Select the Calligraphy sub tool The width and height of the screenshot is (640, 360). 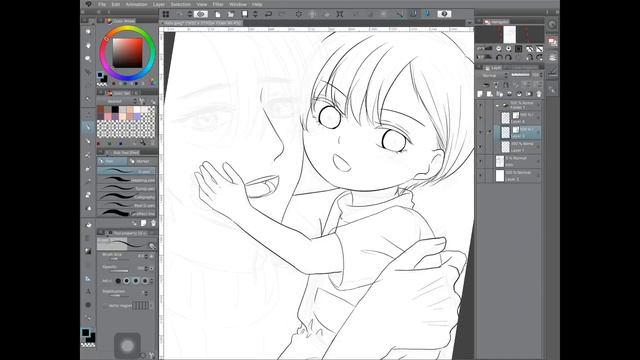[126, 197]
